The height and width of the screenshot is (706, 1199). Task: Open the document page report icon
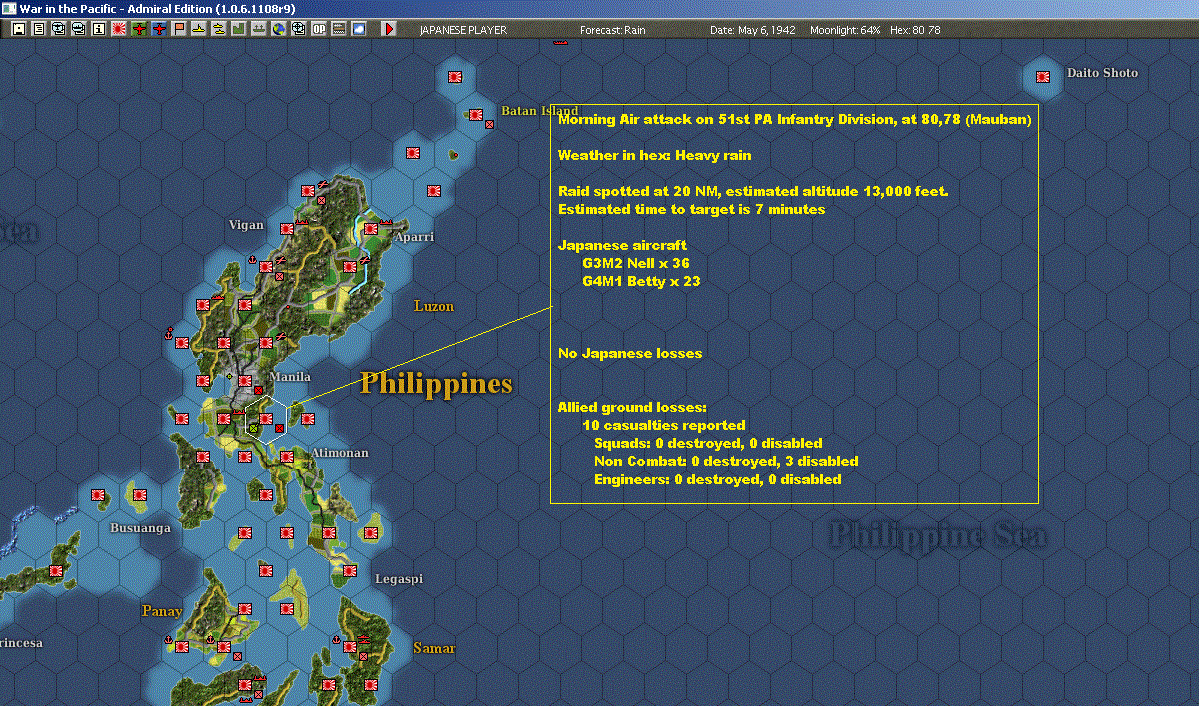[x=38, y=29]
